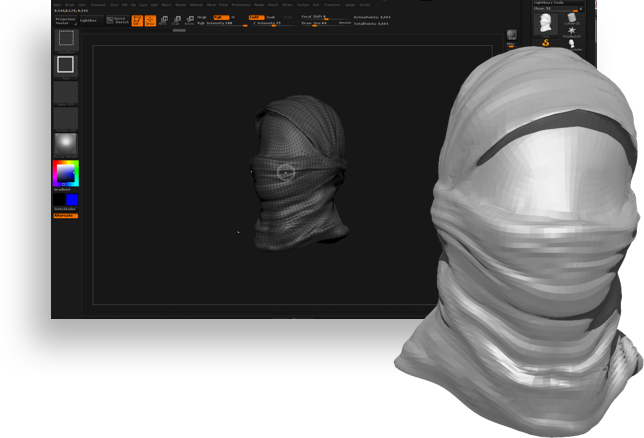Open the Projection Master button
This screenshot has width=644, height=438.
(65, 20)
